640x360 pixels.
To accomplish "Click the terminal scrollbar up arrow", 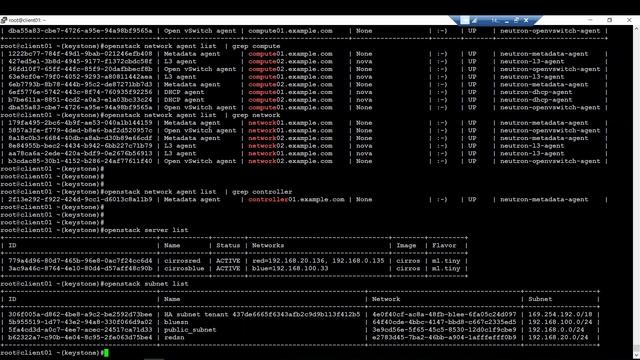I will (636, 29).
